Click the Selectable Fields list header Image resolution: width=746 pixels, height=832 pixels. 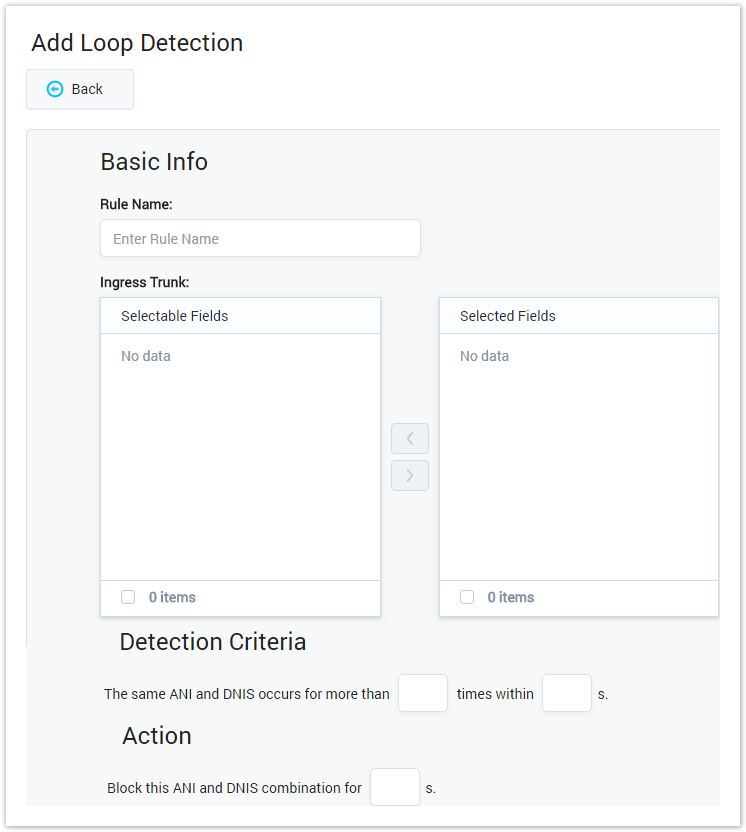175,316
